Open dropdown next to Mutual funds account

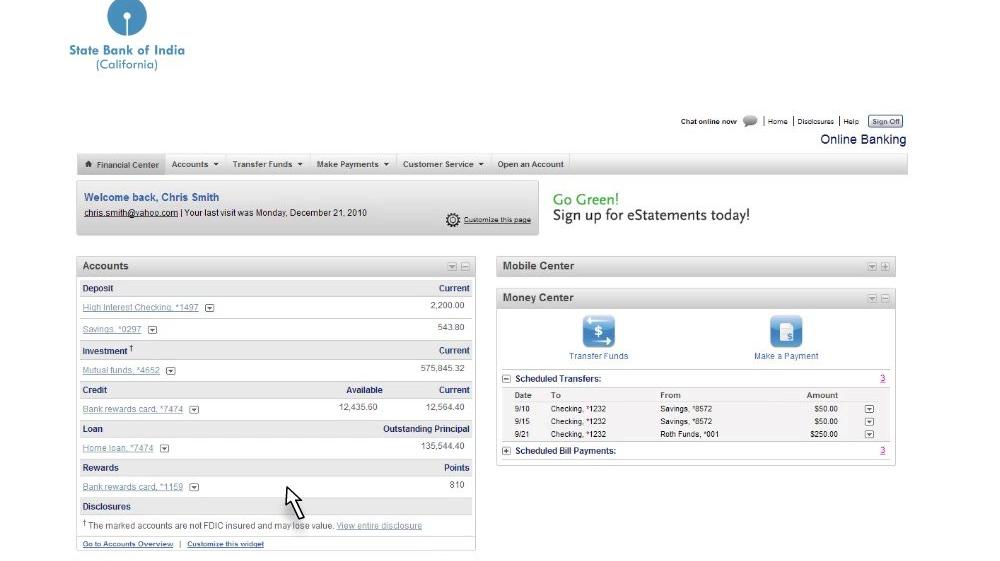tap(171, 371)
